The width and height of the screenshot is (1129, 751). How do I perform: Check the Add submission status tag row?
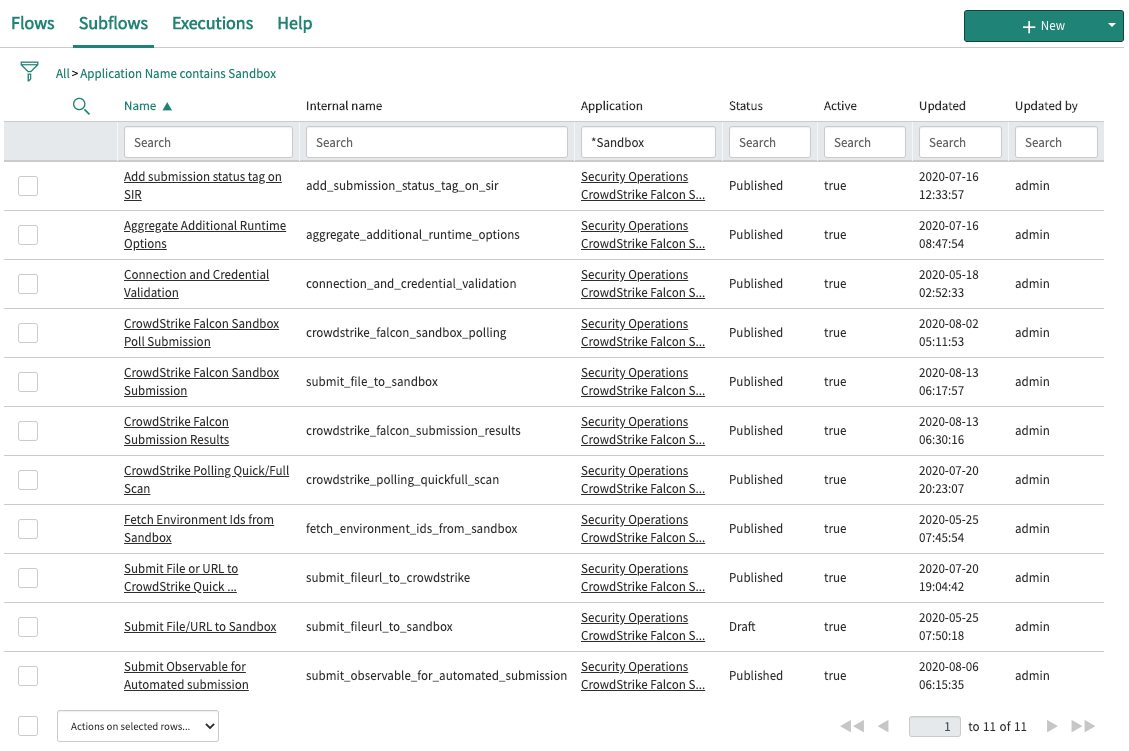(28, 186)
